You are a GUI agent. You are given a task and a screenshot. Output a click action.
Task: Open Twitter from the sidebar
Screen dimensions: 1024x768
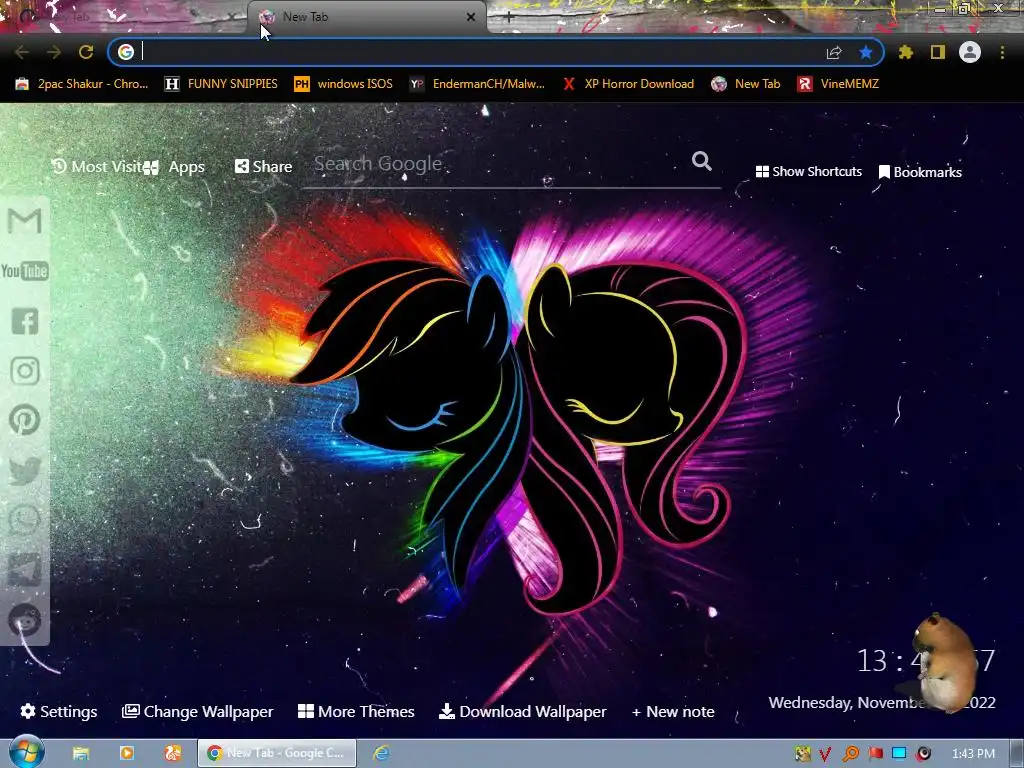(25, 470)
